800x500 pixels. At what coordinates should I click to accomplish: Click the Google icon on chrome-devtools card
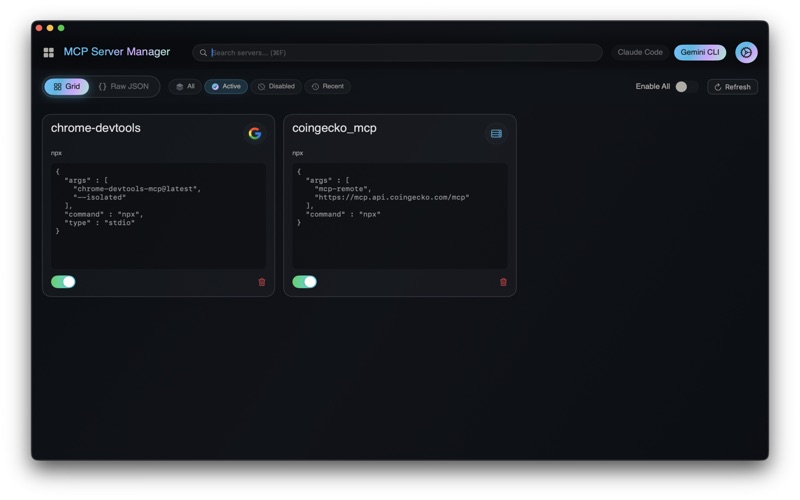coord(255,133)
